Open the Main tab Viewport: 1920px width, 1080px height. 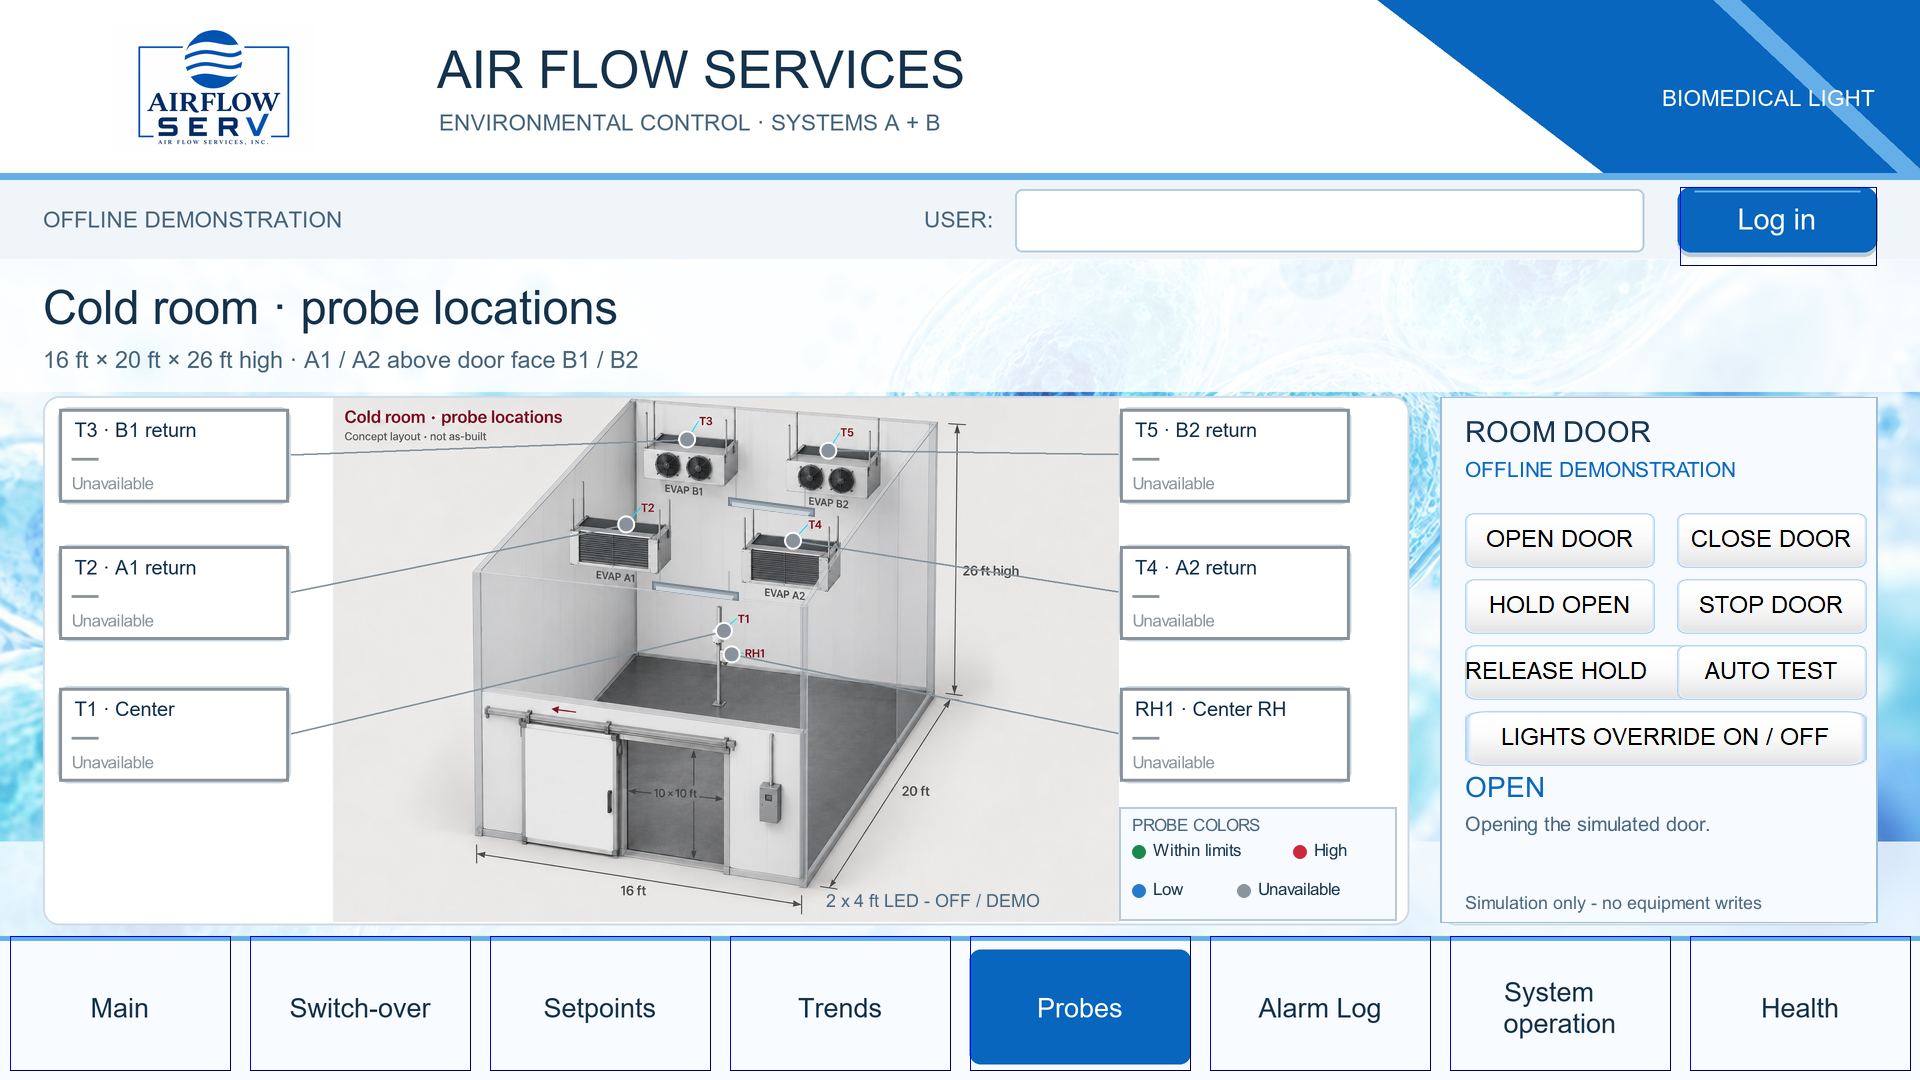(x=120, y=1004)
